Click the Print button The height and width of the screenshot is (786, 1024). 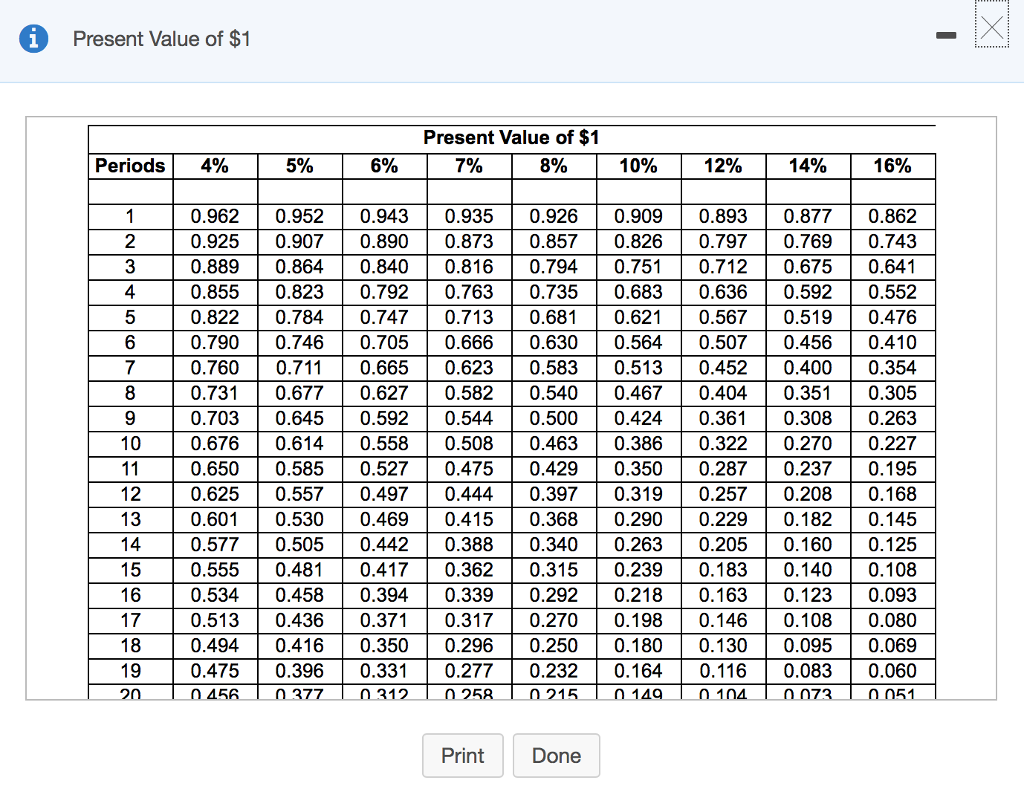(x=462, y=755)
